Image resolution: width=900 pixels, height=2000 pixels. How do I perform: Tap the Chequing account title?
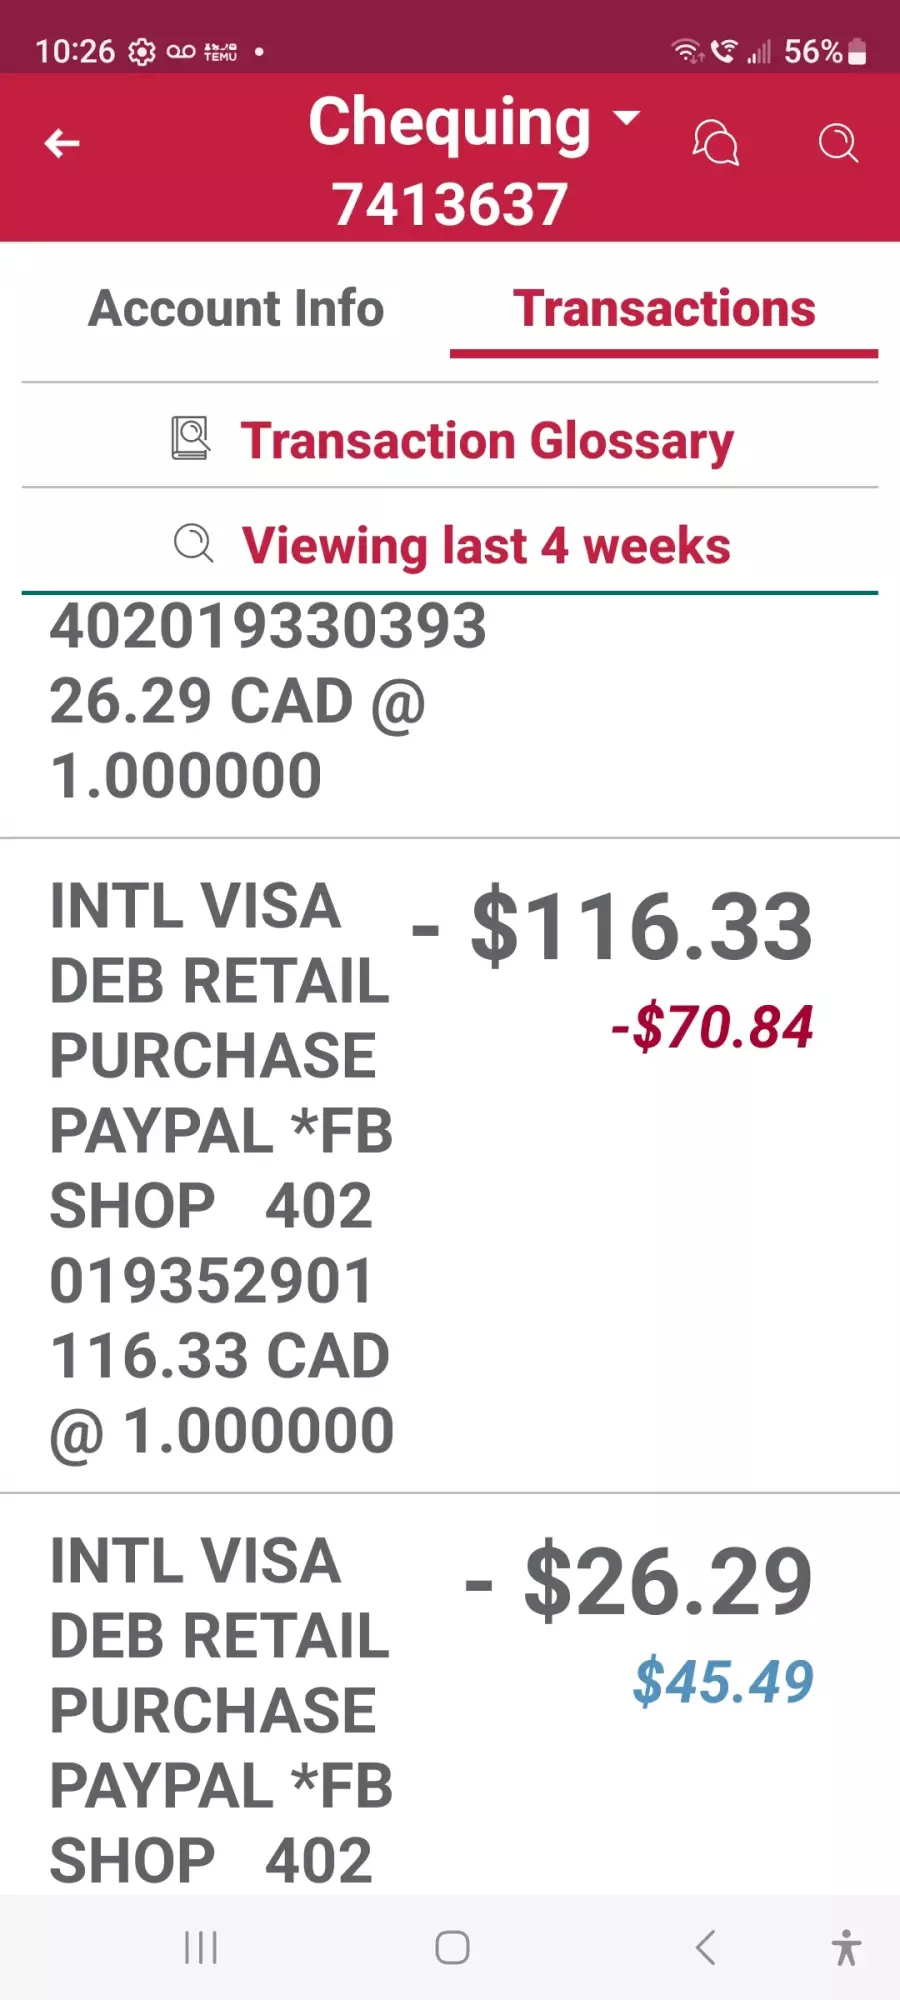(x=449, y=122)
